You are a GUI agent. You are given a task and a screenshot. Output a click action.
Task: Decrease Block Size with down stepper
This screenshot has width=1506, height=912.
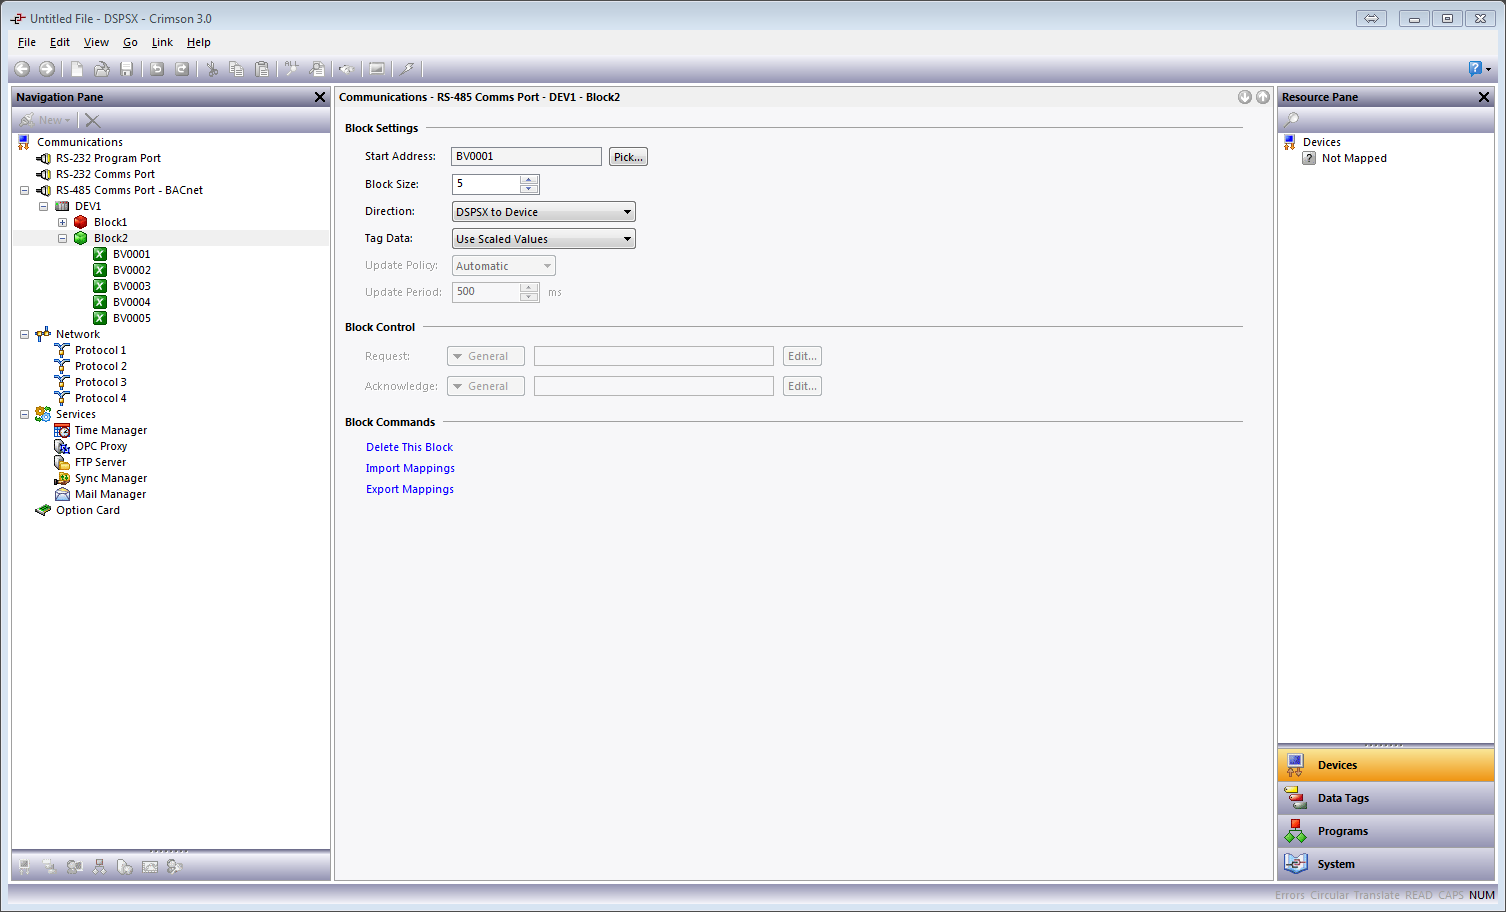tap(529, 189)
